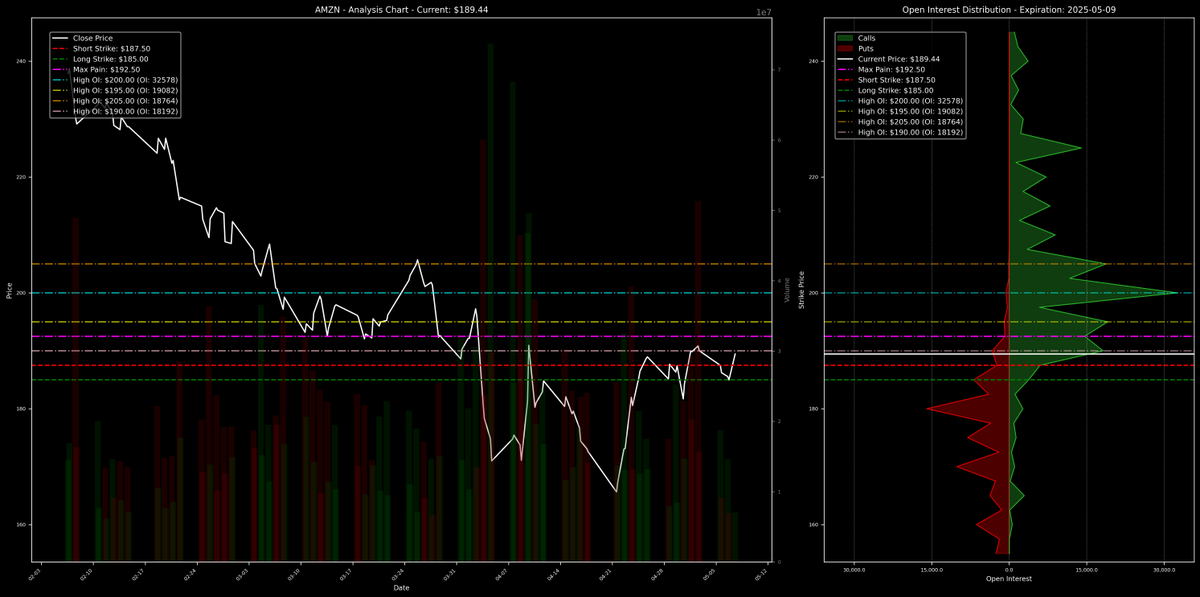Click 'Long Strike: $185.00' in the open interest legend

(897, 91)
